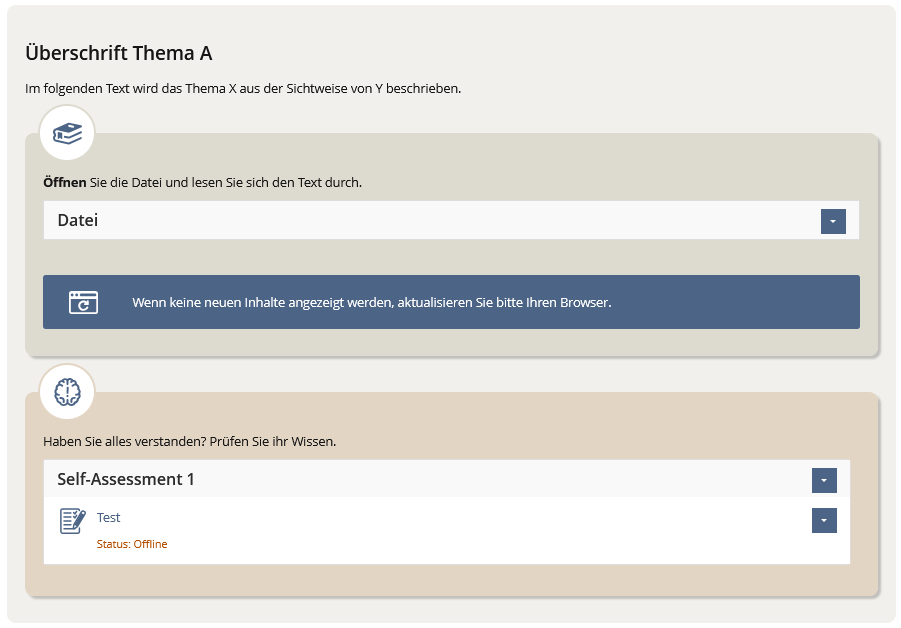The width and height of the screenshot is (901, 628).
Task: Open the dropdown arrow in the Test row
Action: 824,521
